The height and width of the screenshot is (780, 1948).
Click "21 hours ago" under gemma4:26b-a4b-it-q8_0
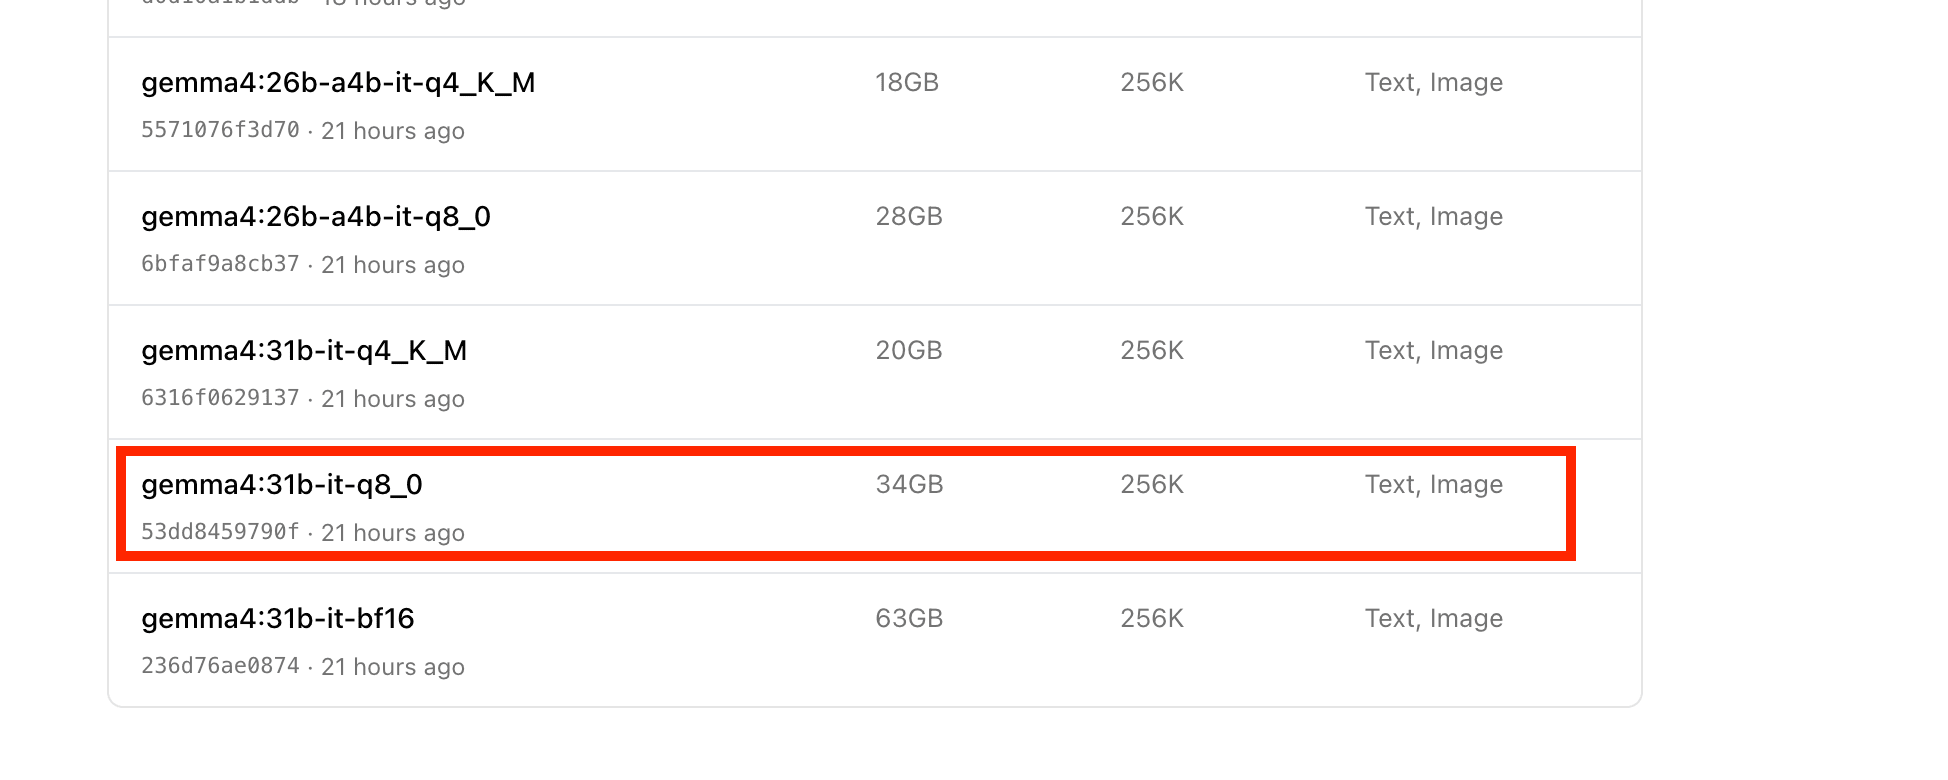click(x=393, y=265)
